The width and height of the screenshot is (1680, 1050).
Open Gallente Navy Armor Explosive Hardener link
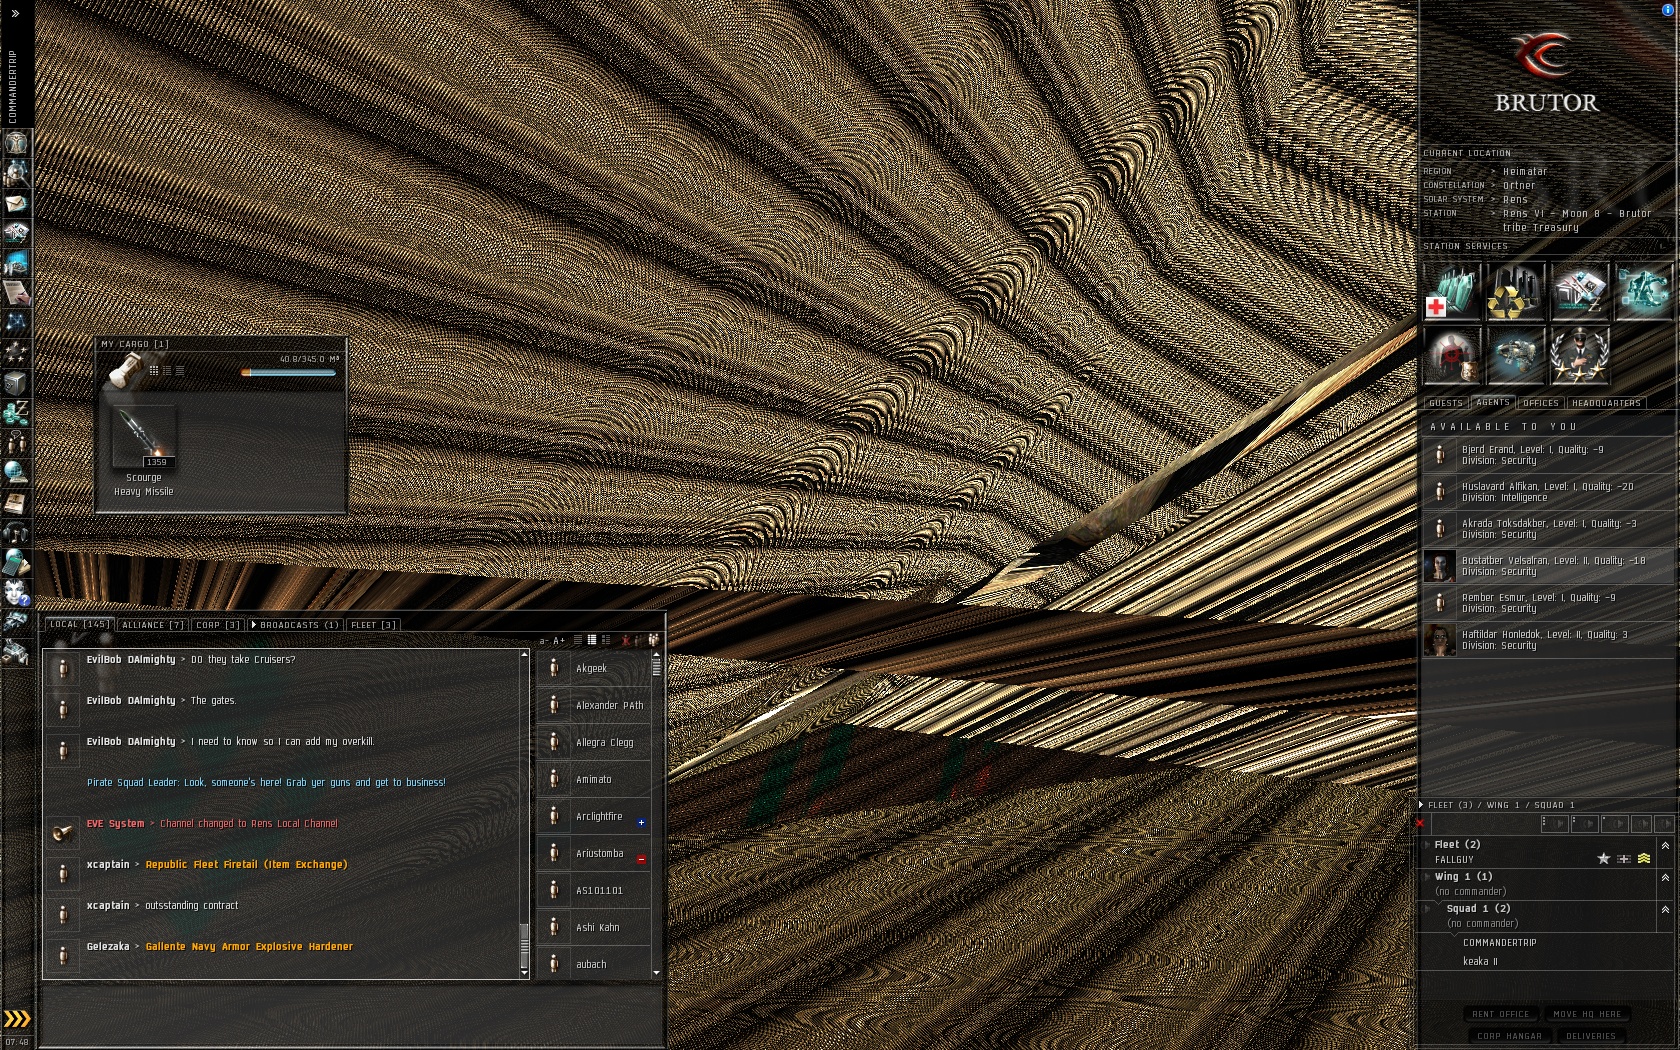point(249,947)
